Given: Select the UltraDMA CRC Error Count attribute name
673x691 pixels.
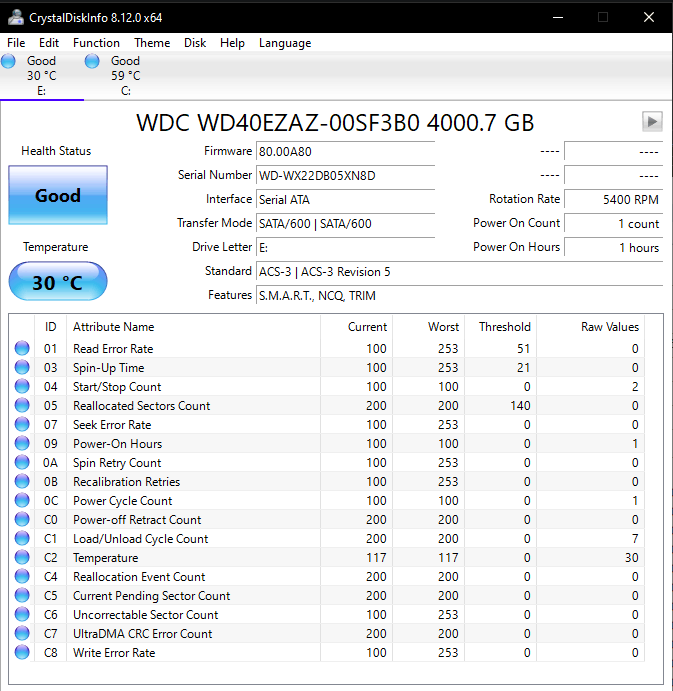Looking at the screenshot, I should [142, 633].
